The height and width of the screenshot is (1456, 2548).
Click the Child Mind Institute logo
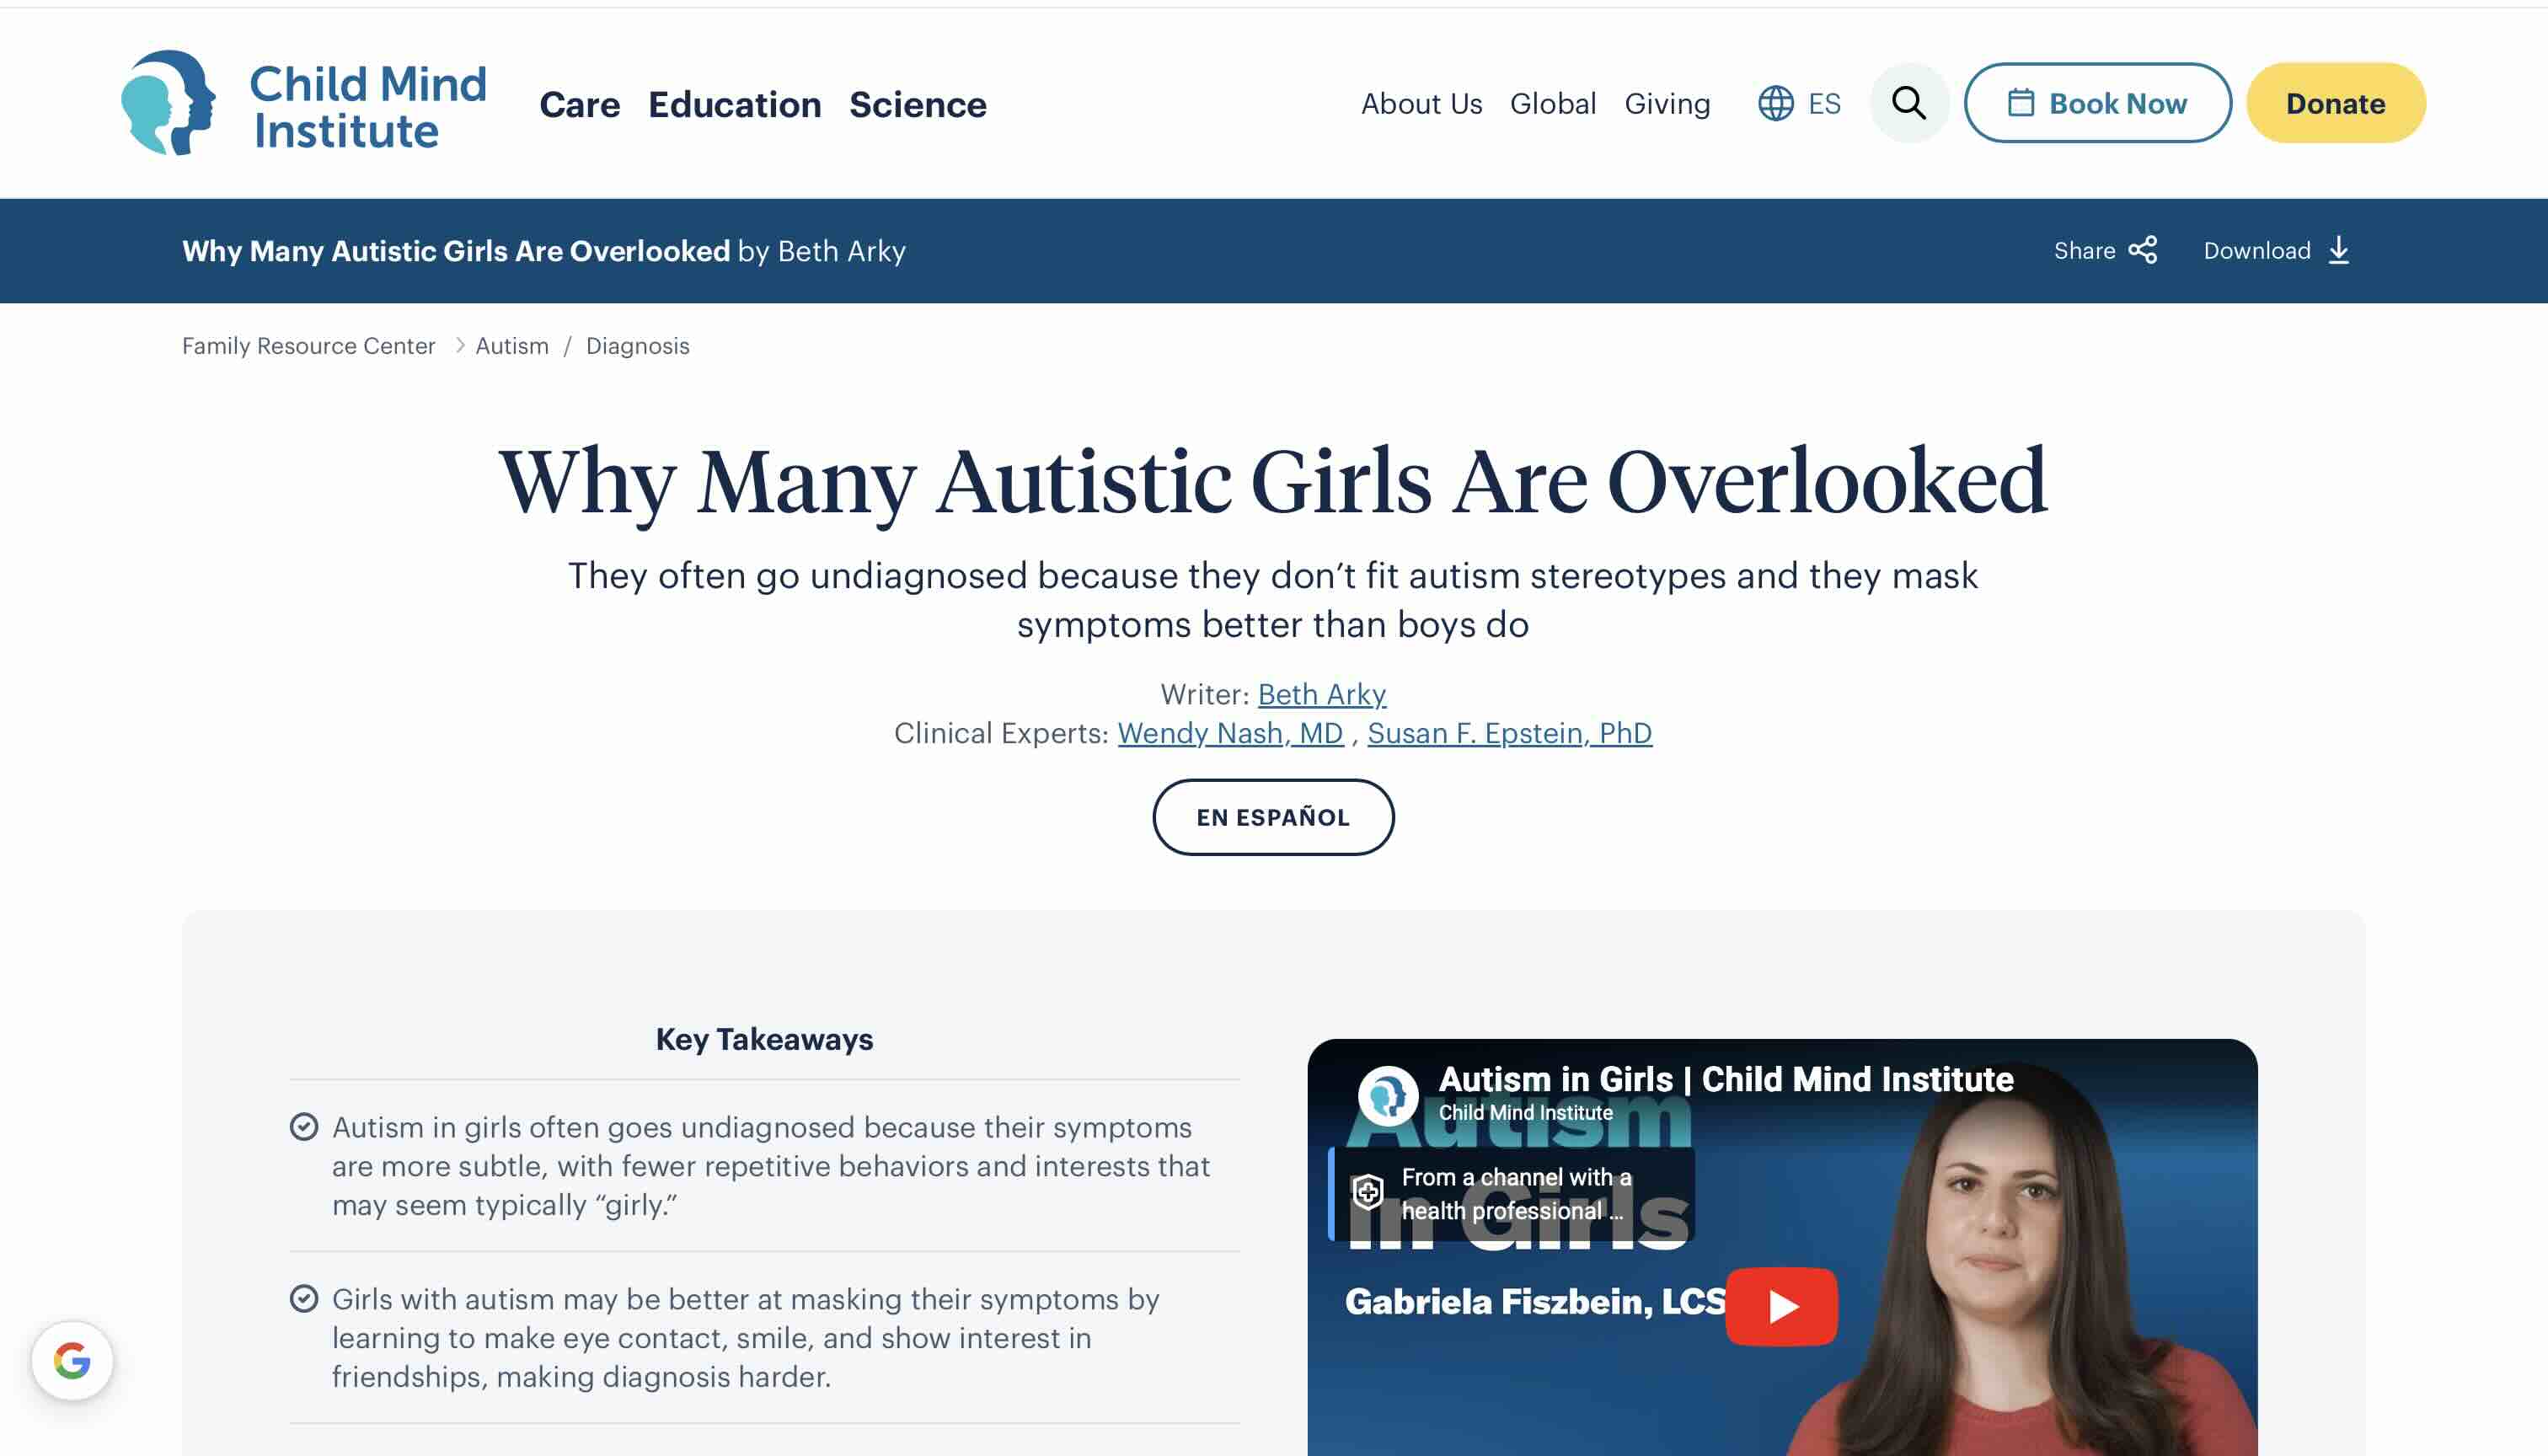(303, 104)
